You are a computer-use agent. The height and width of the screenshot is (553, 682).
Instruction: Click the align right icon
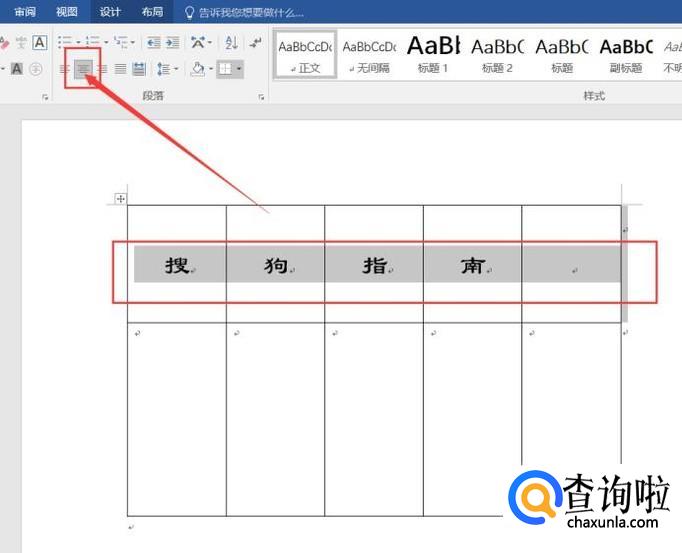pos(102,69)
